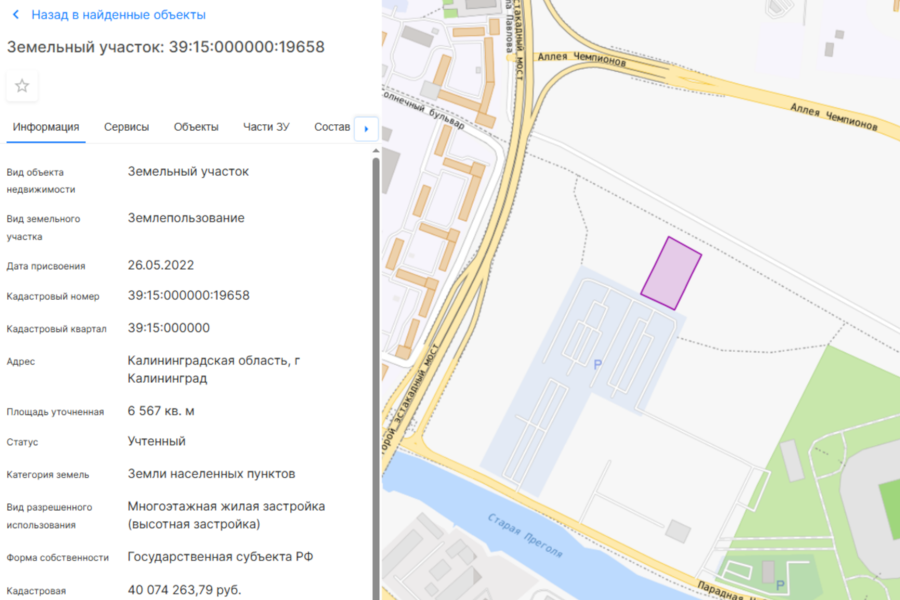
Task: Click the 'Аллея Чемпионов' street label at top
Action: (582, 60)
